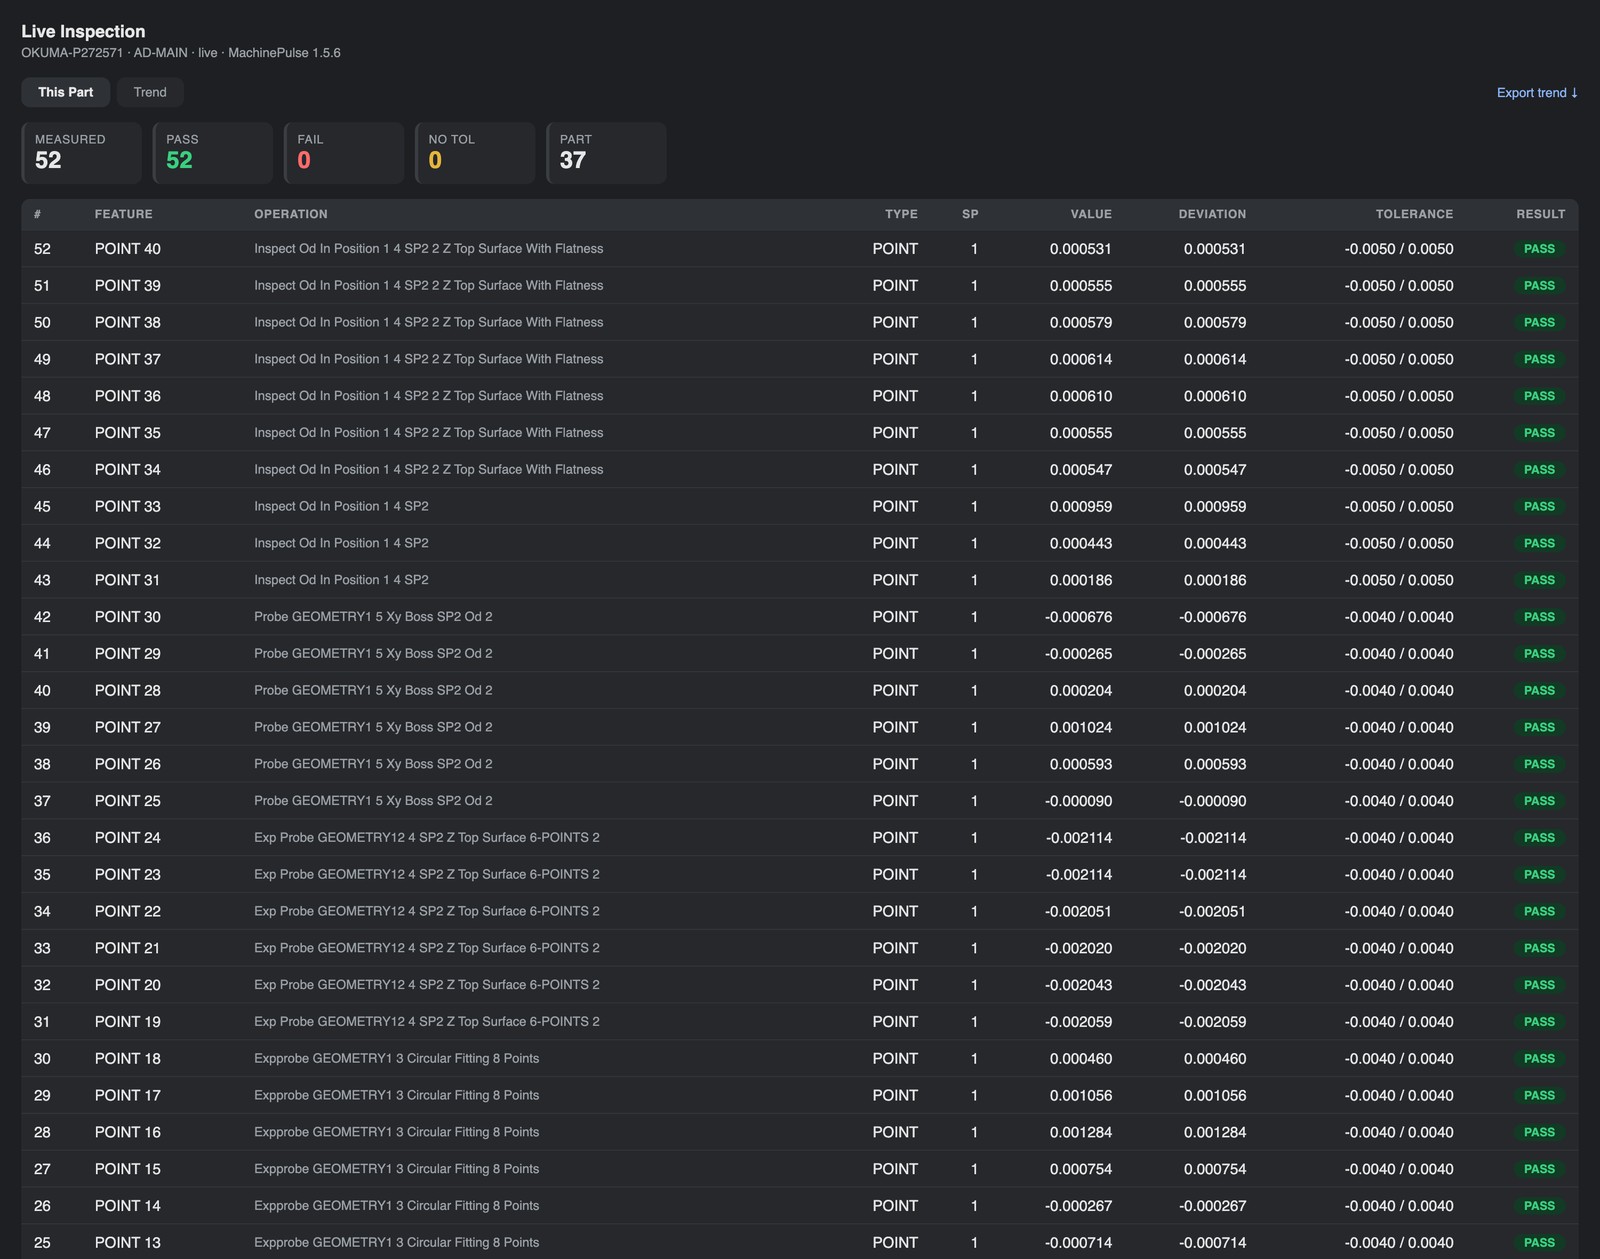Image resolution: width=1600 pixels, height=1259 pixels.
Task: Click row number 43
Action: (x=42, y=580)
